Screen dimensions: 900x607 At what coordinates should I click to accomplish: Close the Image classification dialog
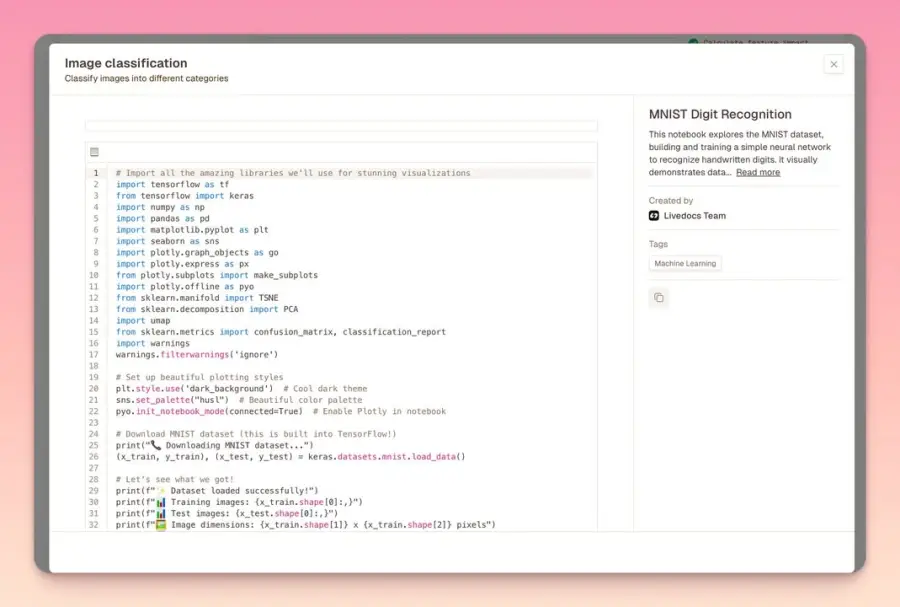(833, 64)
